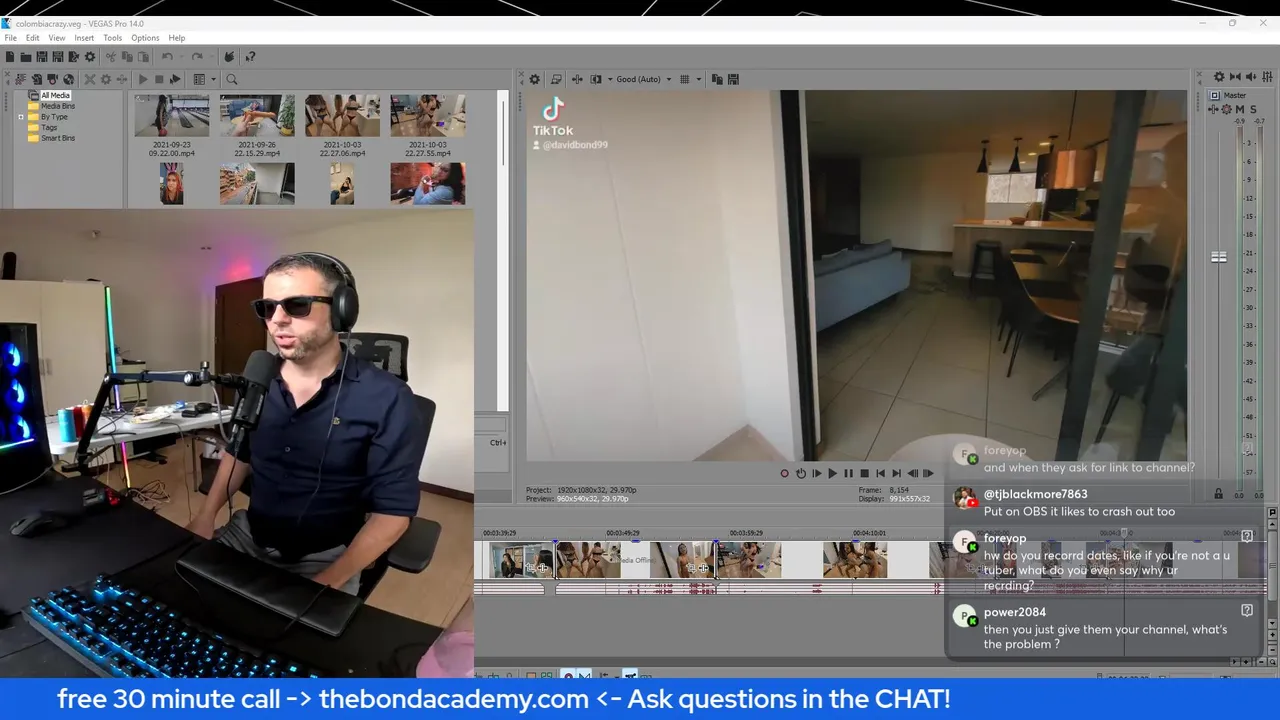Open the View menu

[57, 38]
